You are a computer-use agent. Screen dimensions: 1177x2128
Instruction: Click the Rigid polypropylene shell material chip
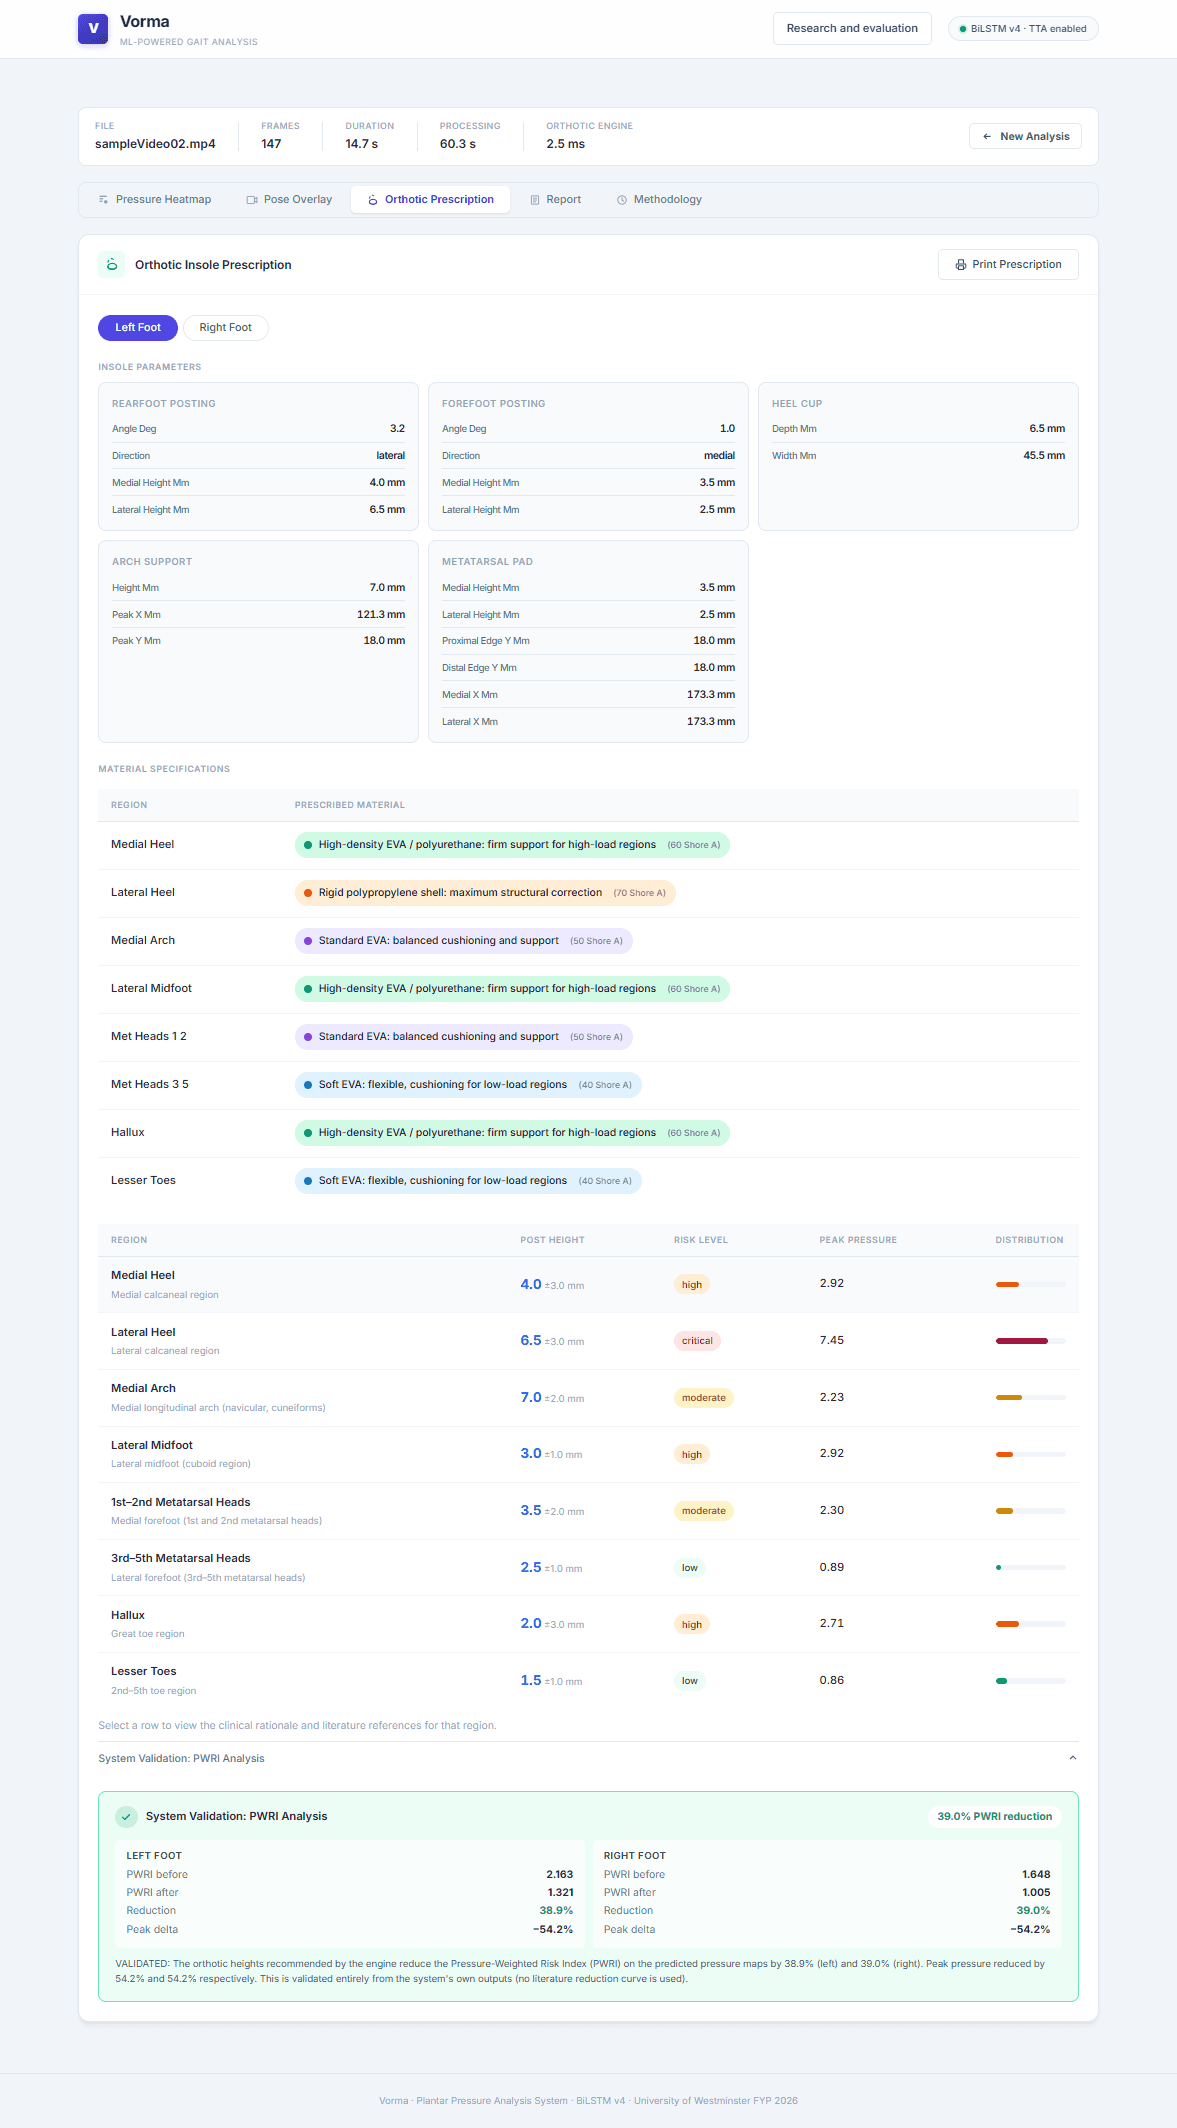485,893
